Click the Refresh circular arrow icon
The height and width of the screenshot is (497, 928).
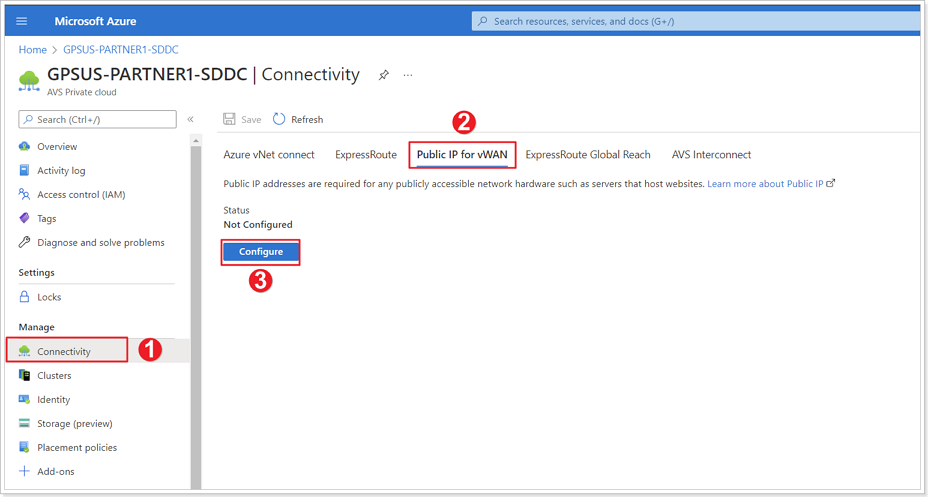tap(279, 120)
